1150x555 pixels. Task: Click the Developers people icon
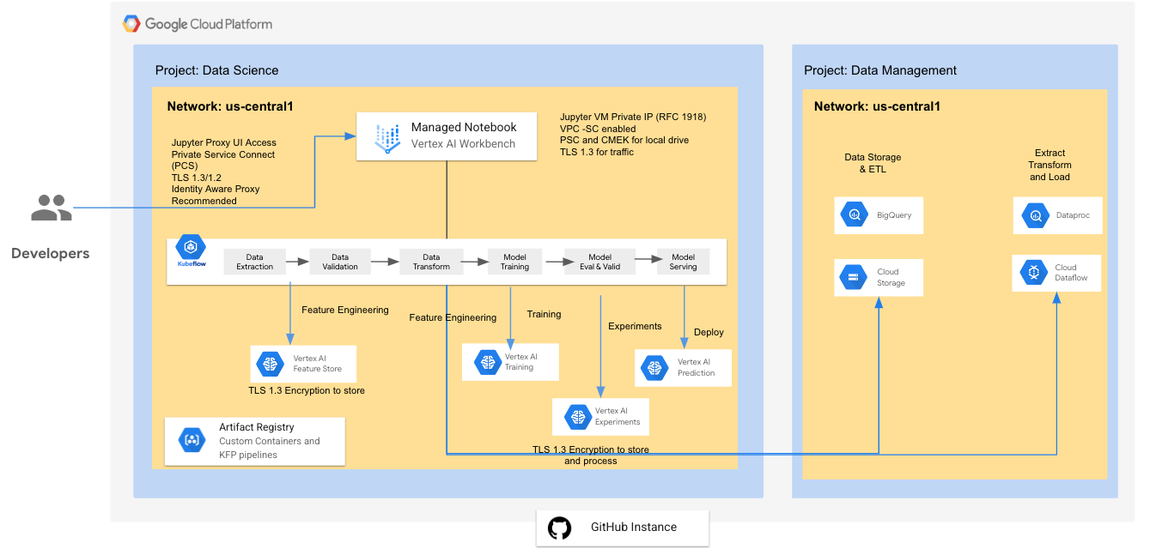51,208
